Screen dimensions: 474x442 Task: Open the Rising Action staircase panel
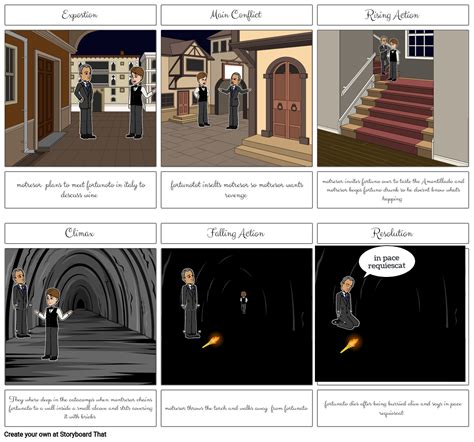393,98
